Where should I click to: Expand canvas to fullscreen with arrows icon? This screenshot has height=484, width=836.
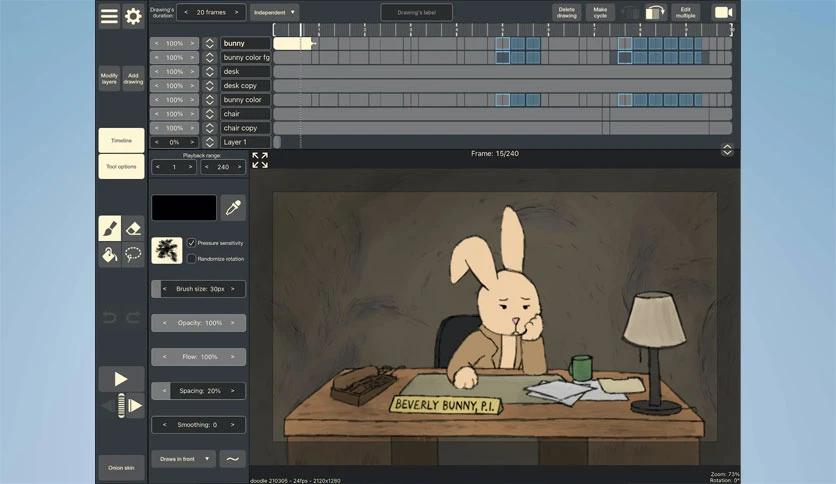pos(260,160)
